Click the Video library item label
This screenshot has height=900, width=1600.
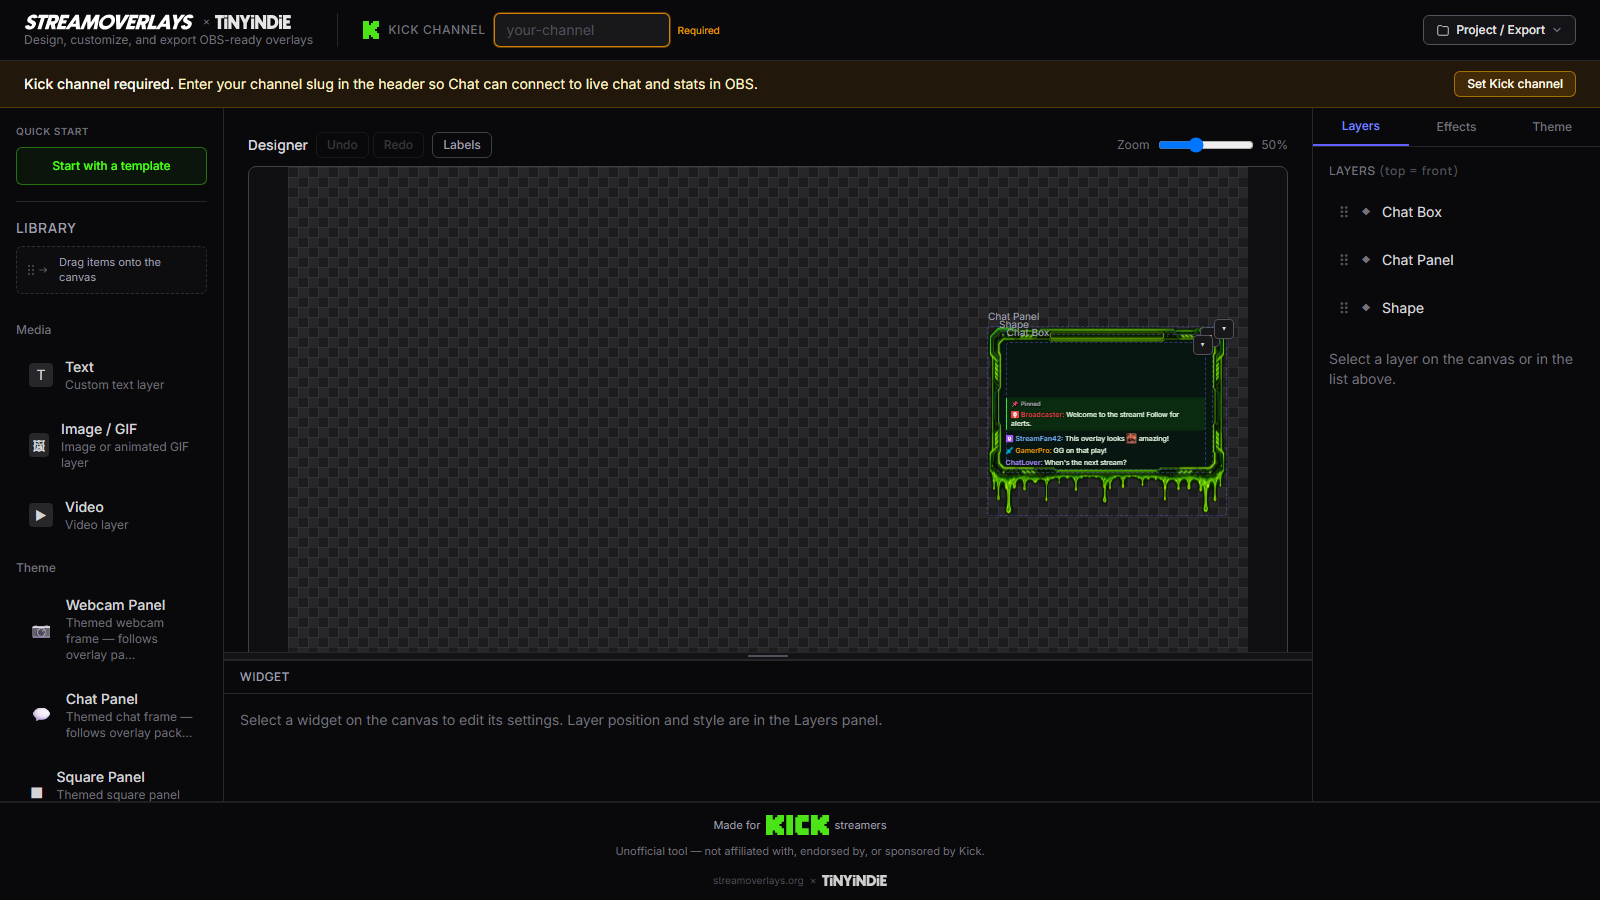tap(85, 507)
